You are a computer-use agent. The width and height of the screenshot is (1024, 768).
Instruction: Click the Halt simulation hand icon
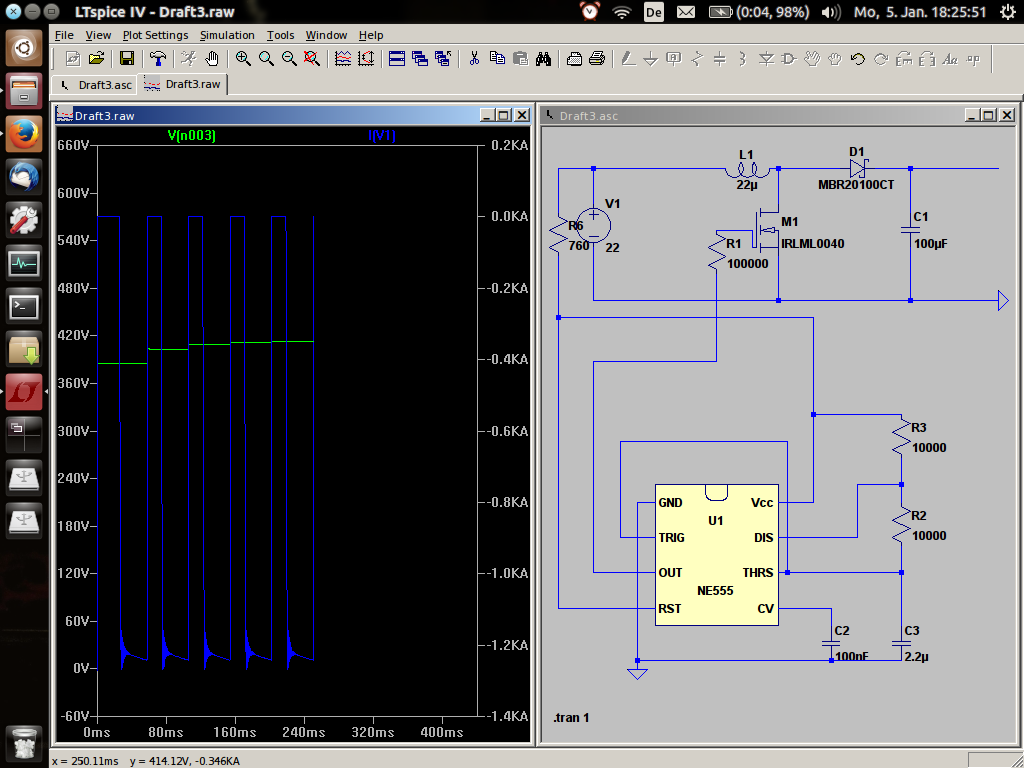point(212,59)
